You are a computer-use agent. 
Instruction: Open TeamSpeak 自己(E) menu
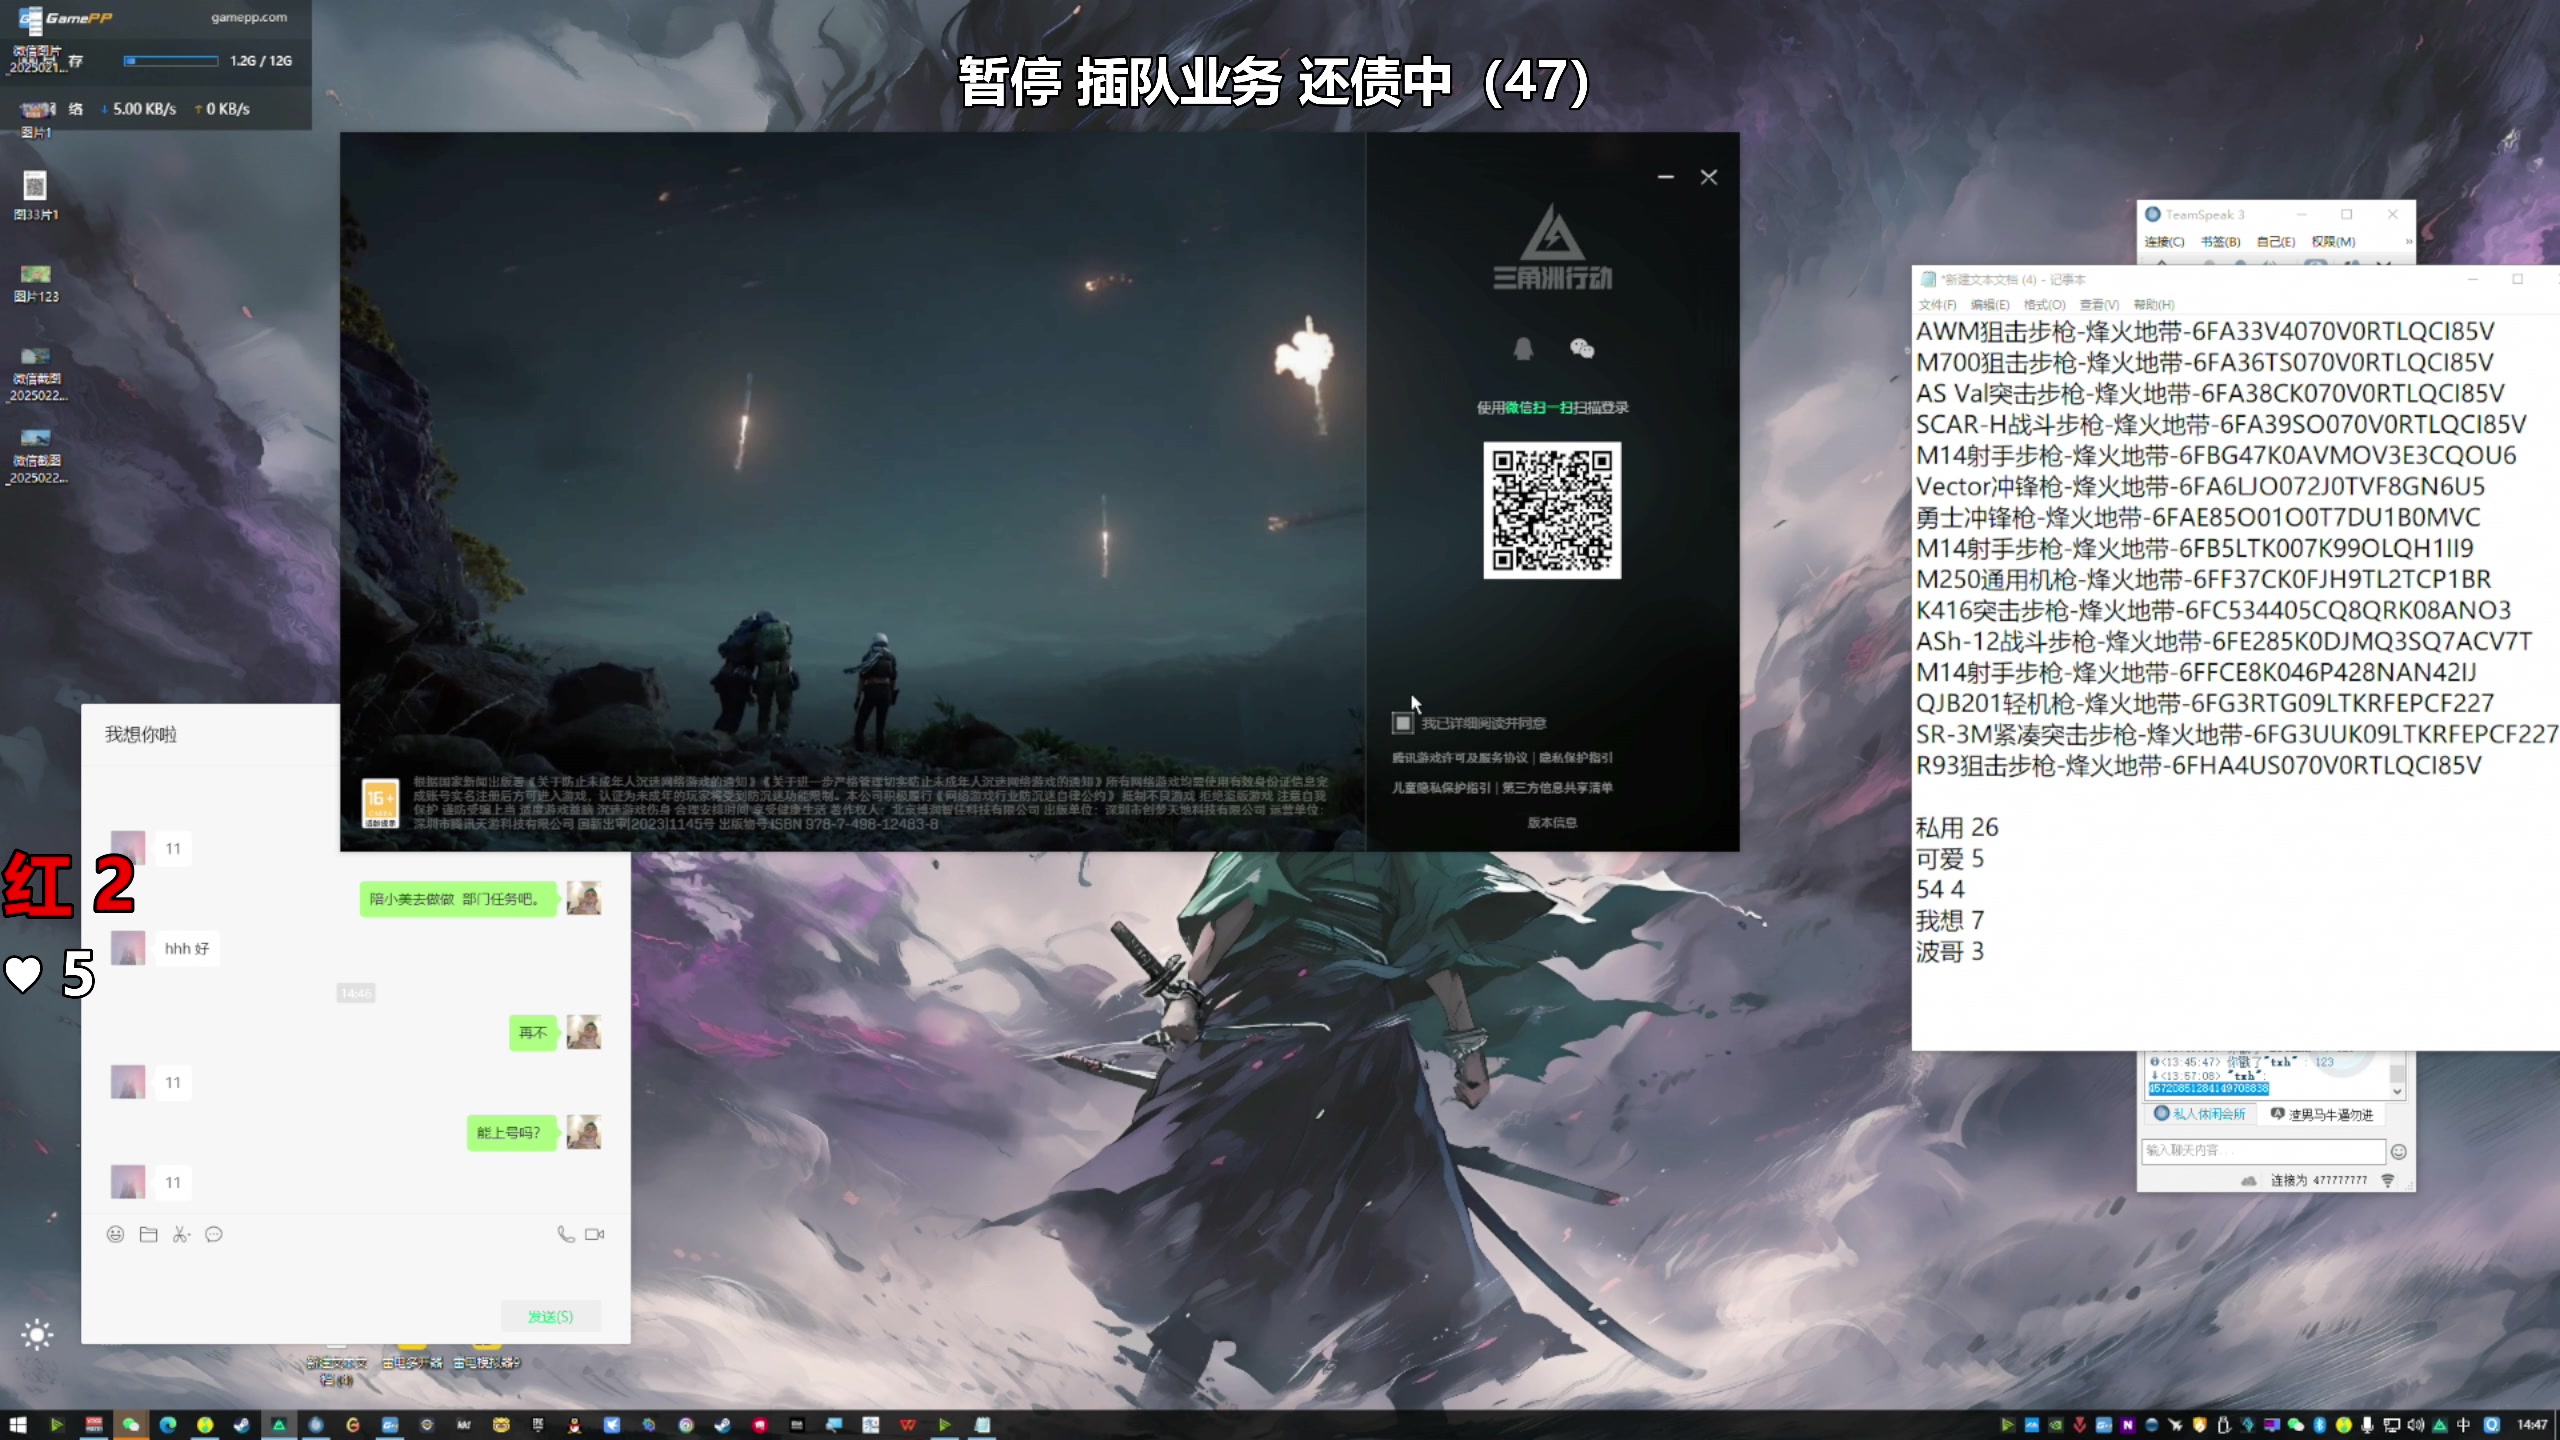tap(2276, 242)
